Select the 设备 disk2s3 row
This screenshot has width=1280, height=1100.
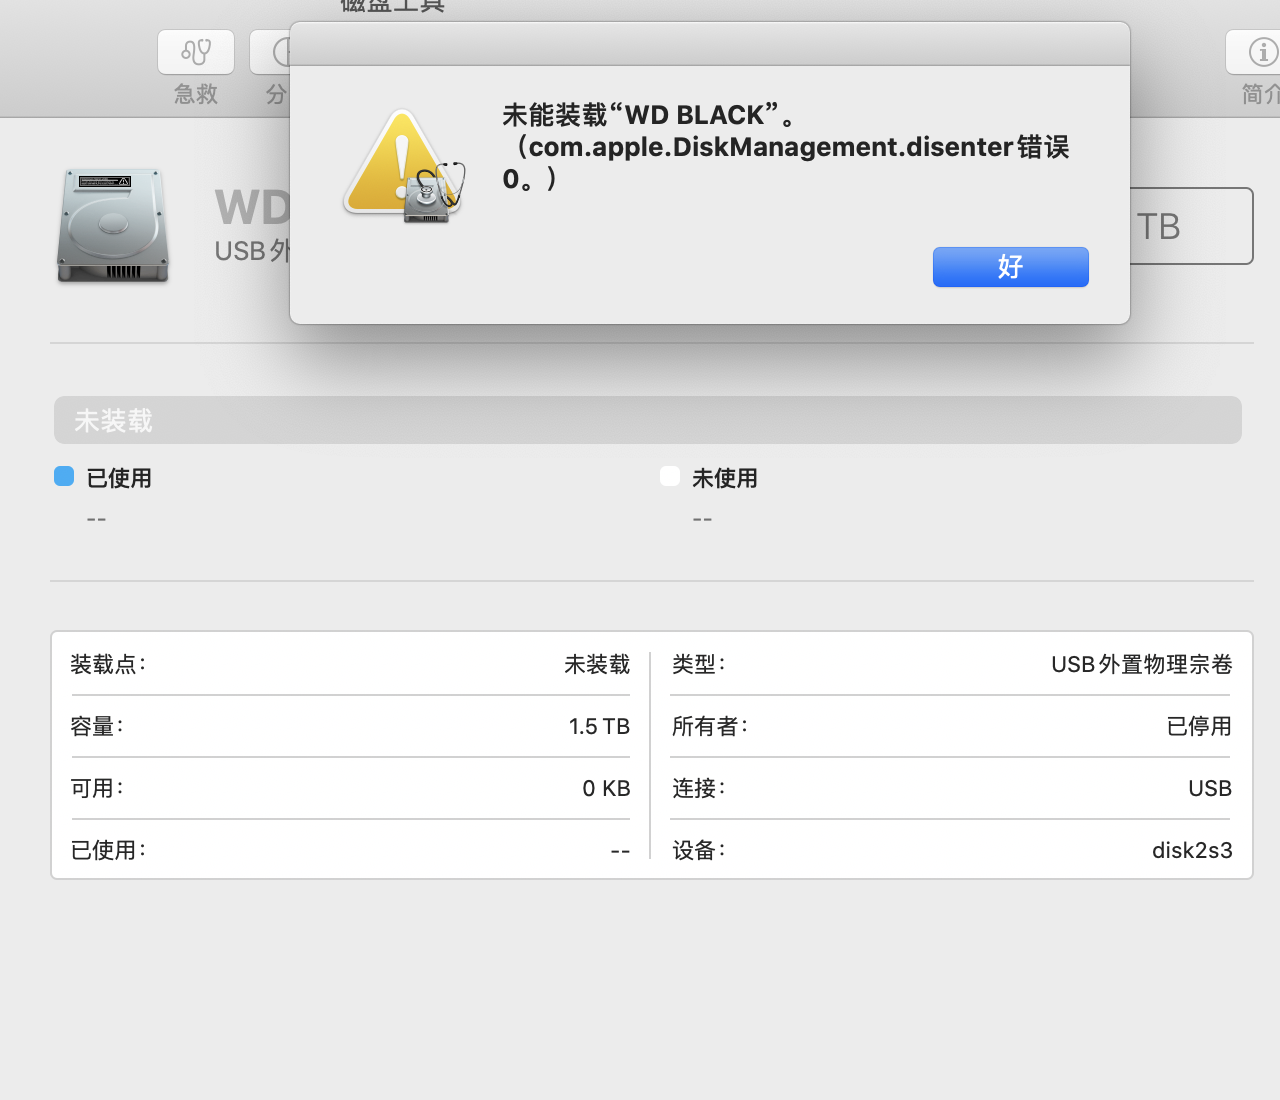click(x=951, y=850)
